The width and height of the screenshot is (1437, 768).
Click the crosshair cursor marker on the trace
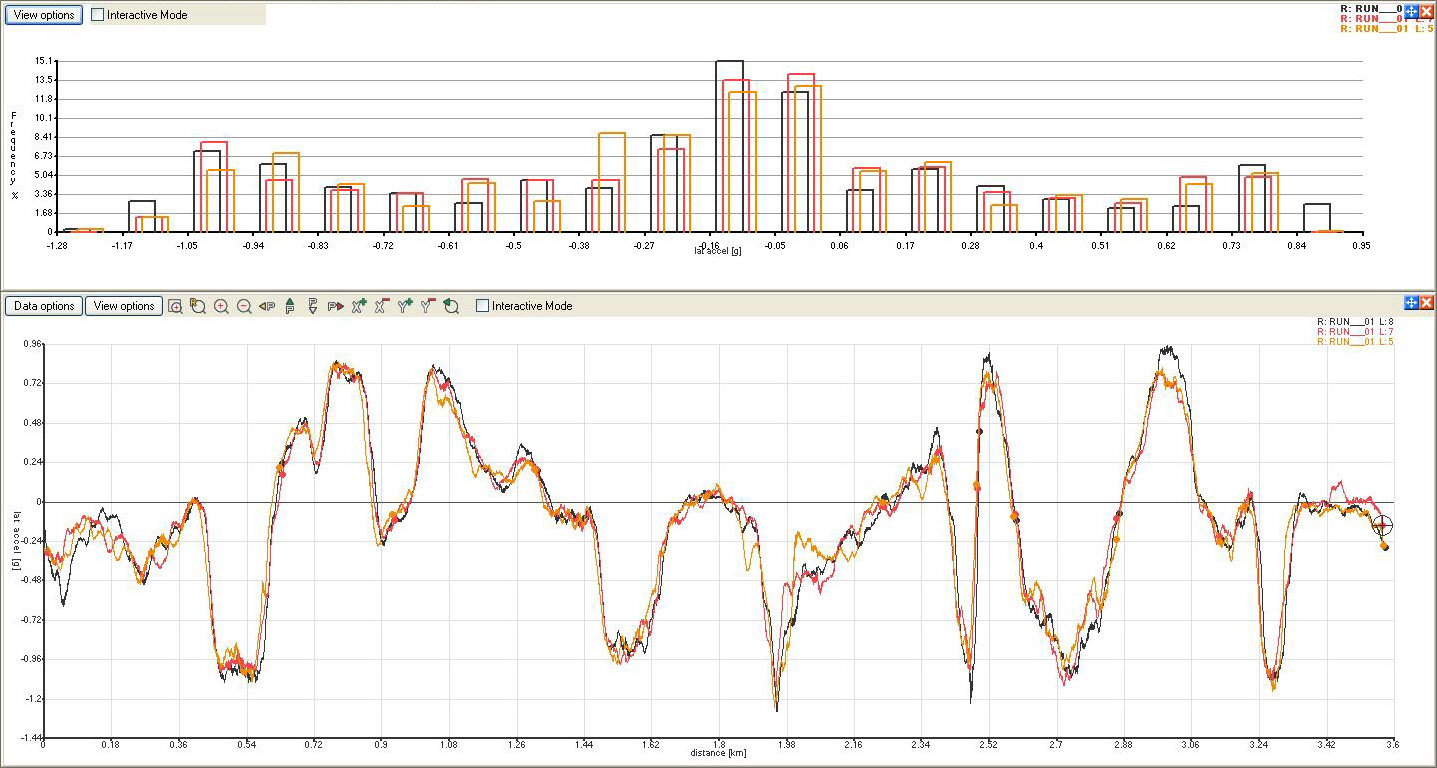1382,526
